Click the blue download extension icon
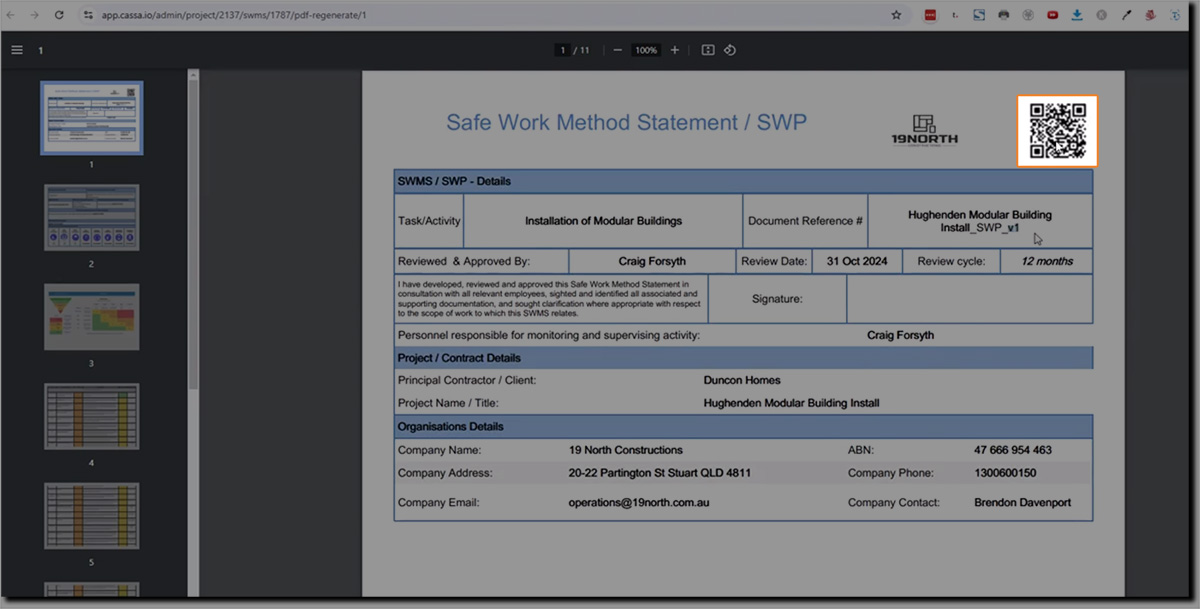 pos(1077,15)
